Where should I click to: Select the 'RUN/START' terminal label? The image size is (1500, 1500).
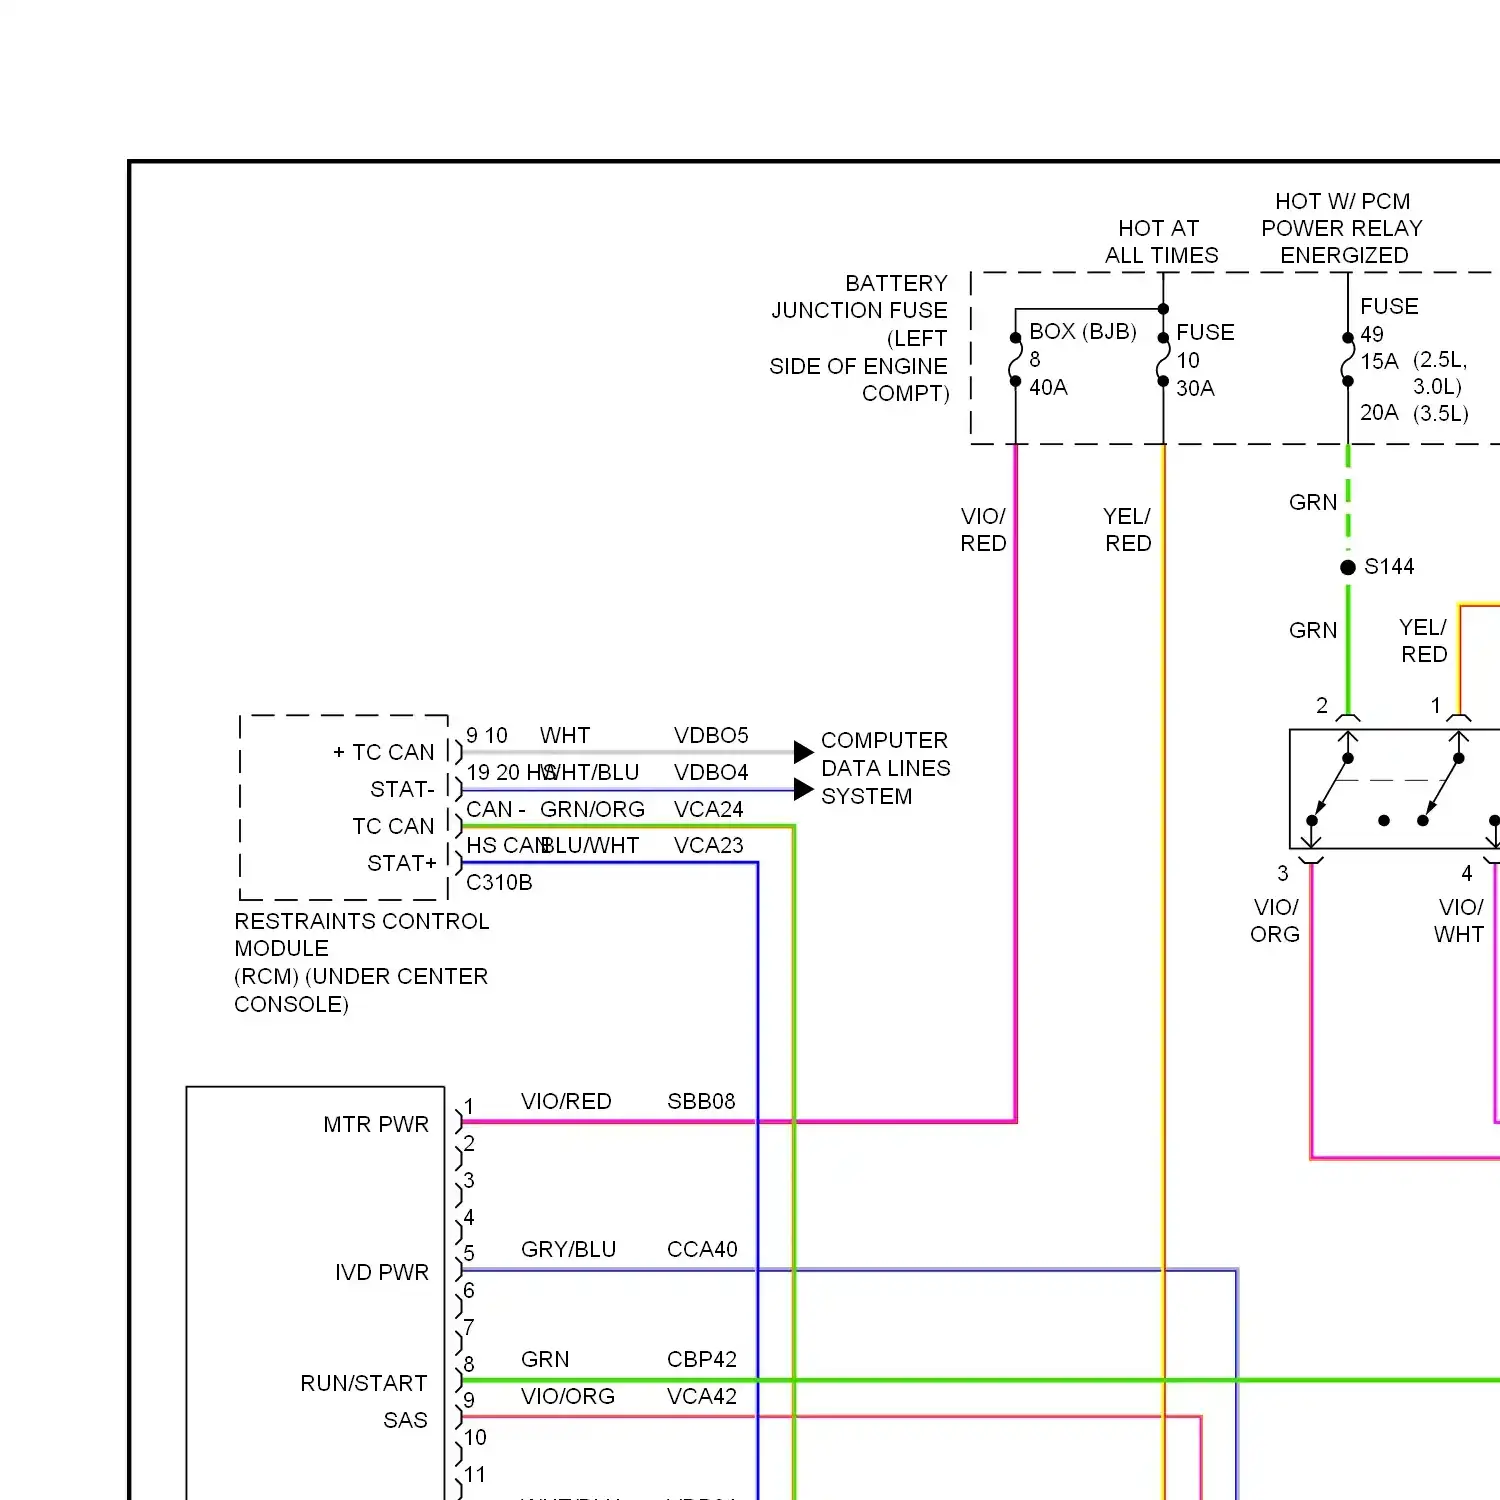364,1383
